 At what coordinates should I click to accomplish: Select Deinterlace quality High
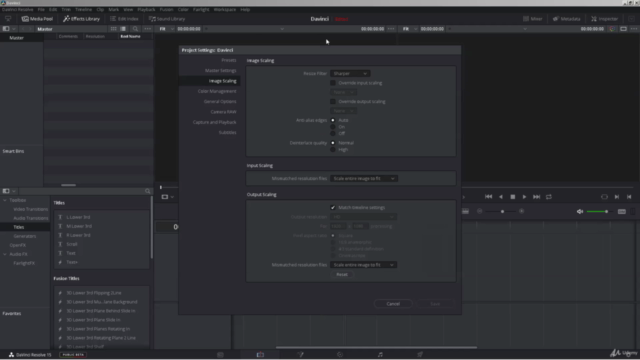click(333, 149)
